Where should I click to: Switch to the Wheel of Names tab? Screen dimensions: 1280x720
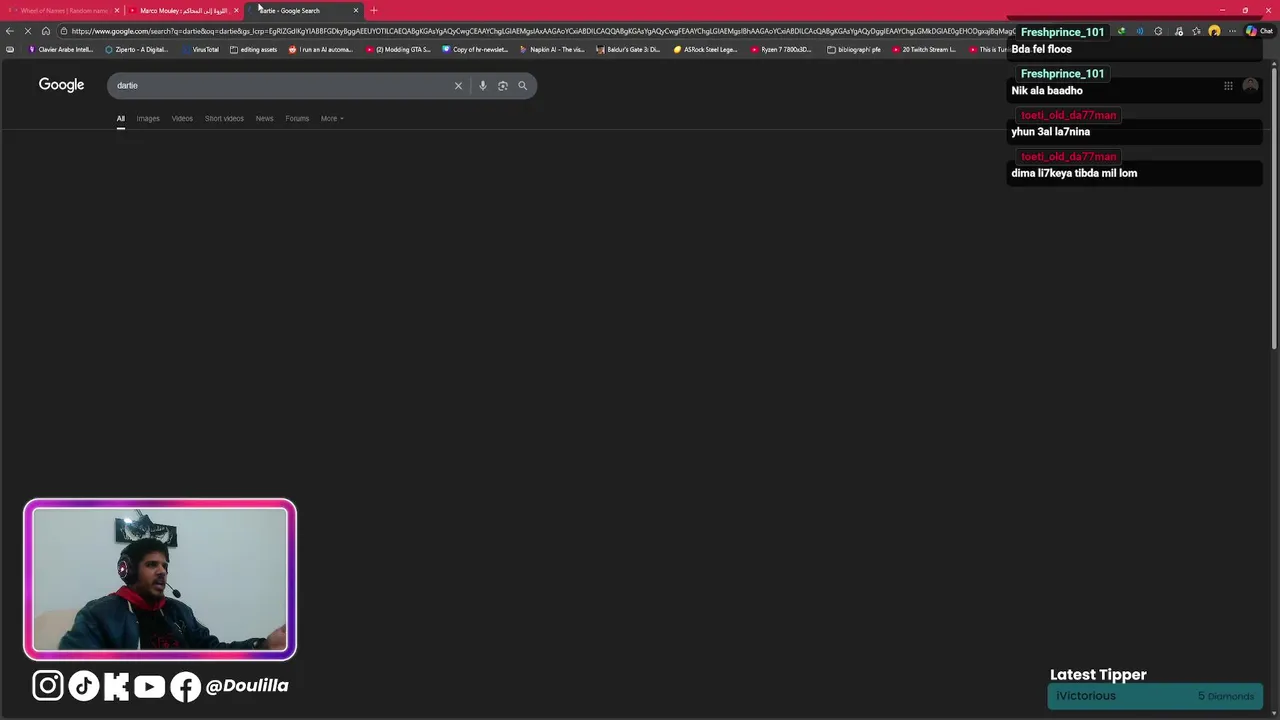click(62, 10)
